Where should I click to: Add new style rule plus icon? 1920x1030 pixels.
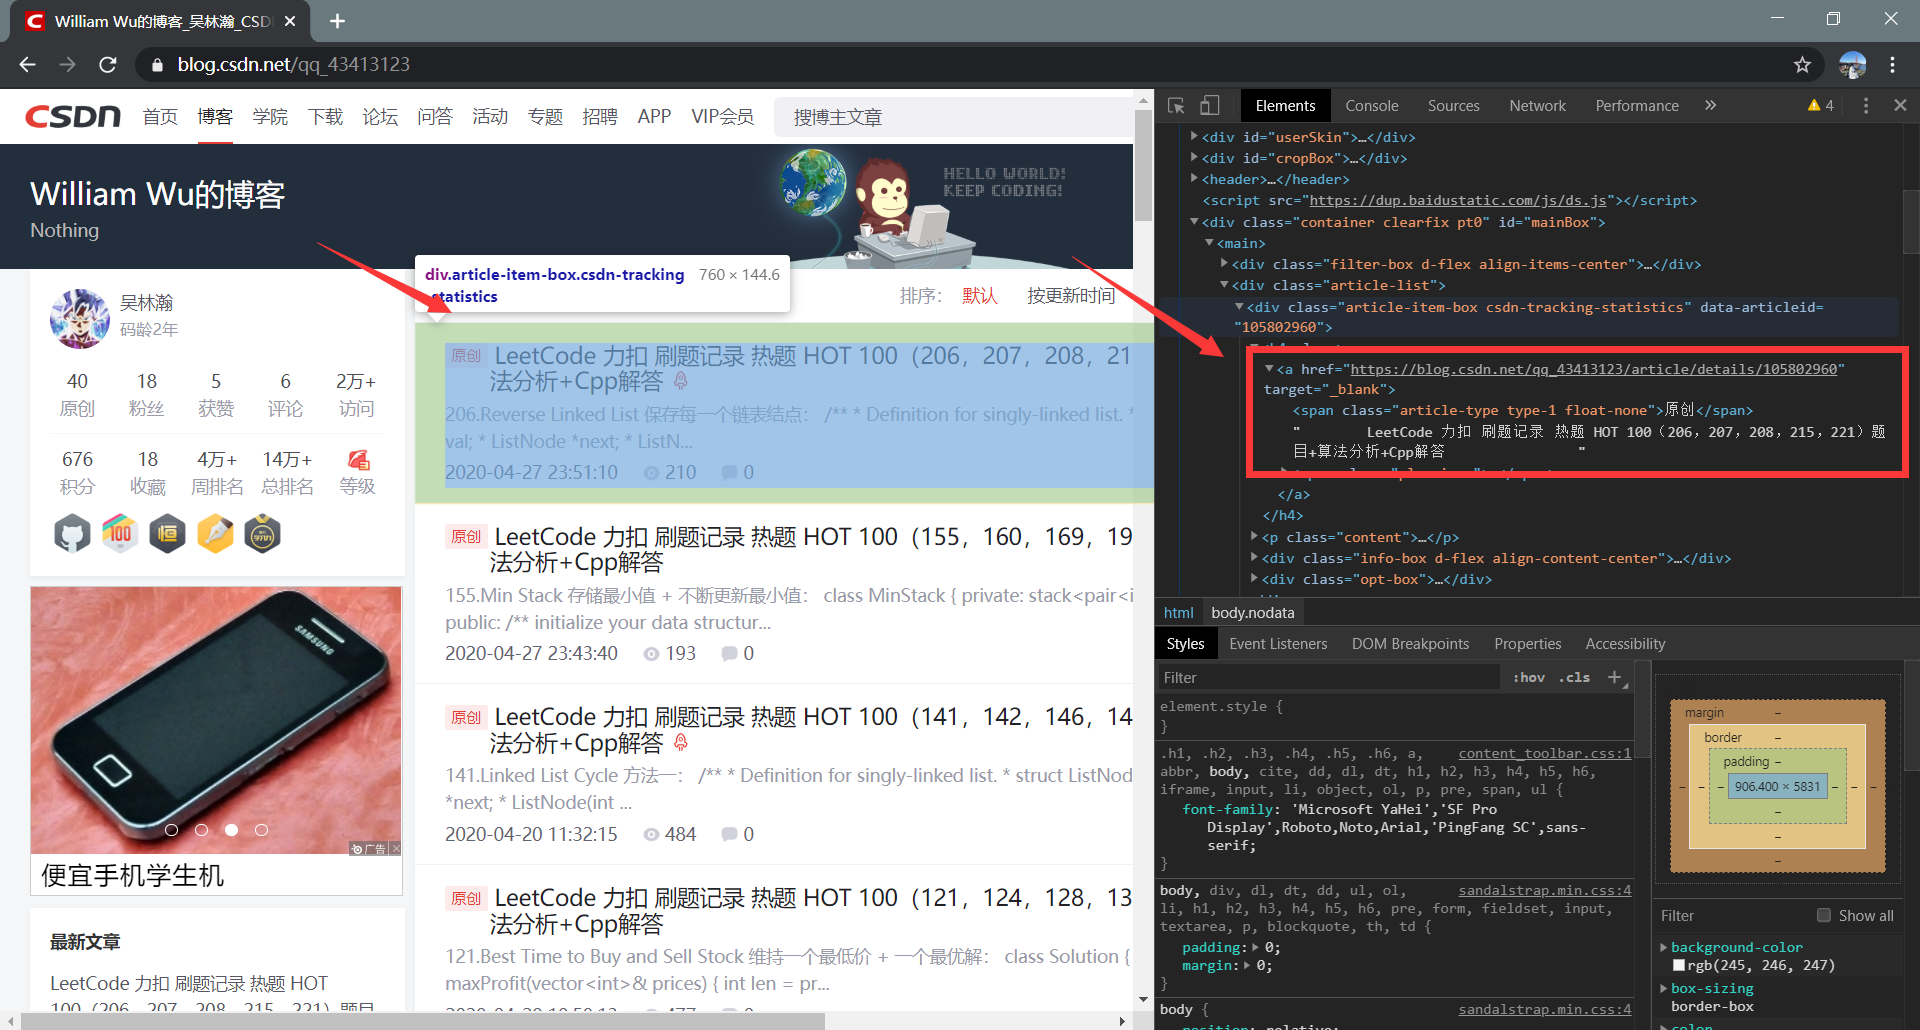tap(1614, 677)
